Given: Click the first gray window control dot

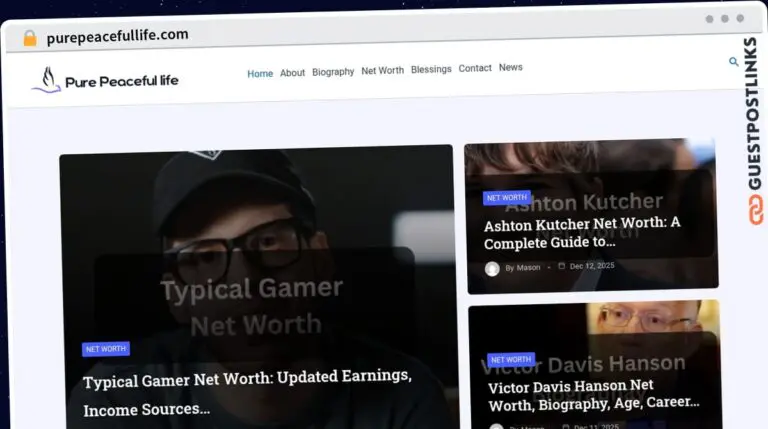Looking at the screenshot, I should pyautogui.click(x=709, y=19).
